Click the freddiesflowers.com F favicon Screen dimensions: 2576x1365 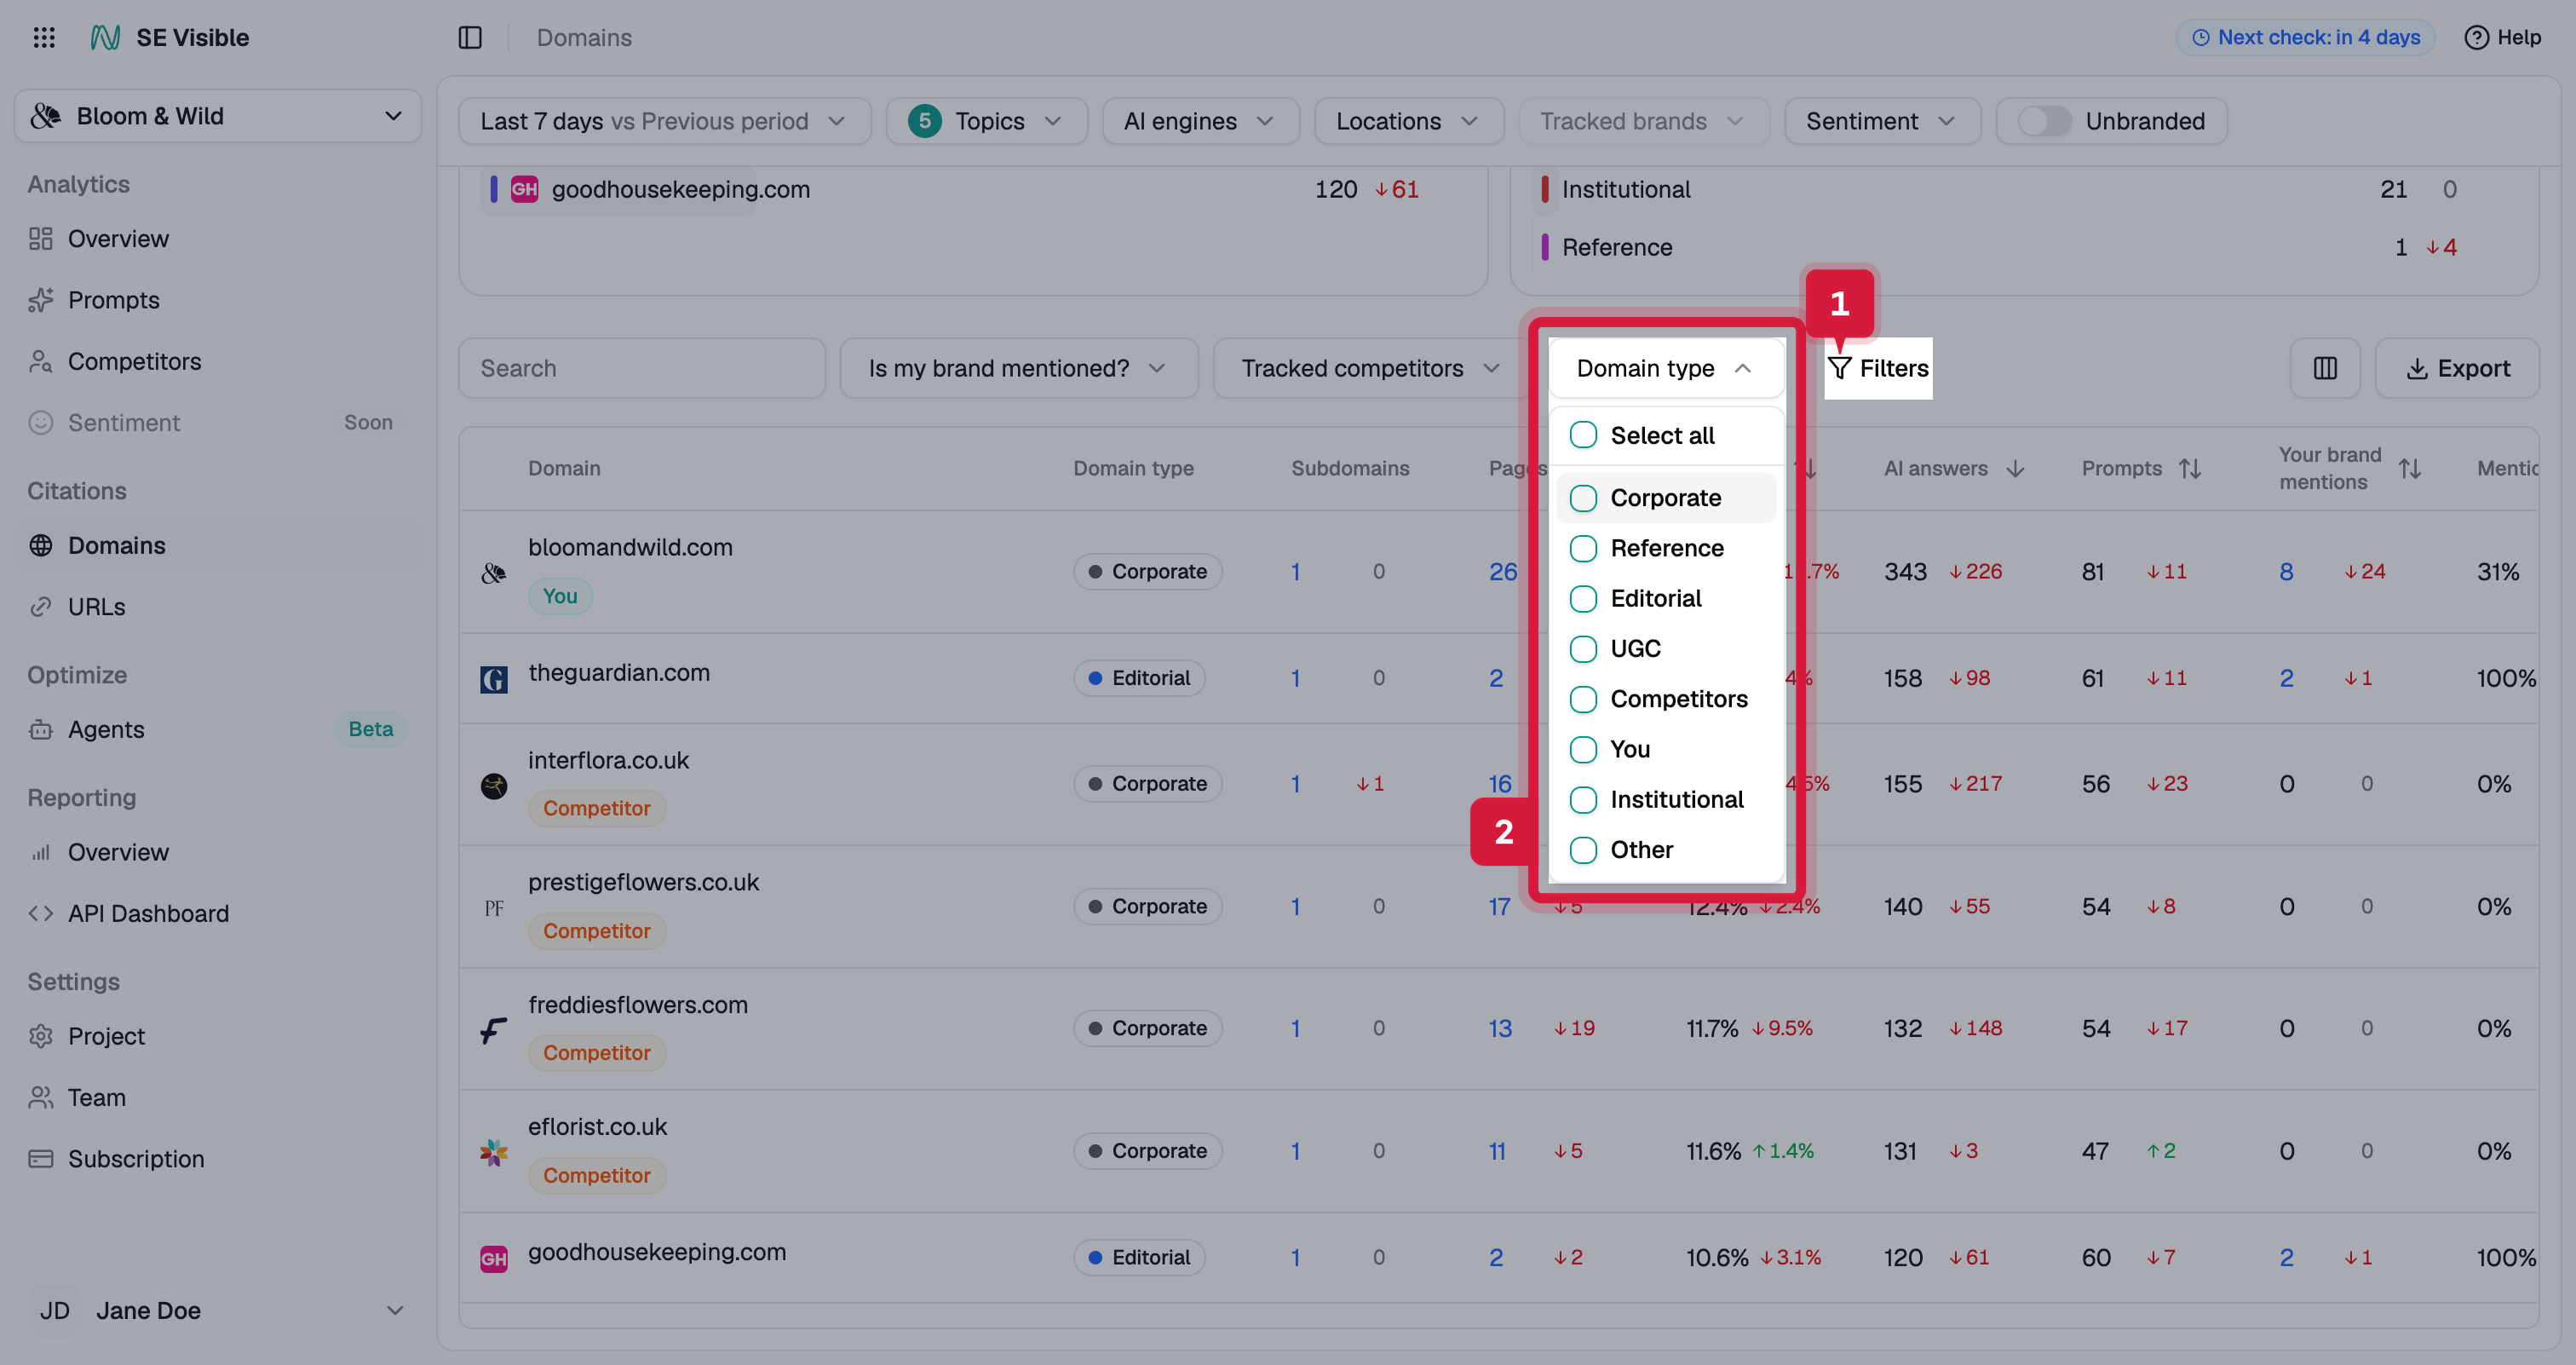[x=494, y=1029]
